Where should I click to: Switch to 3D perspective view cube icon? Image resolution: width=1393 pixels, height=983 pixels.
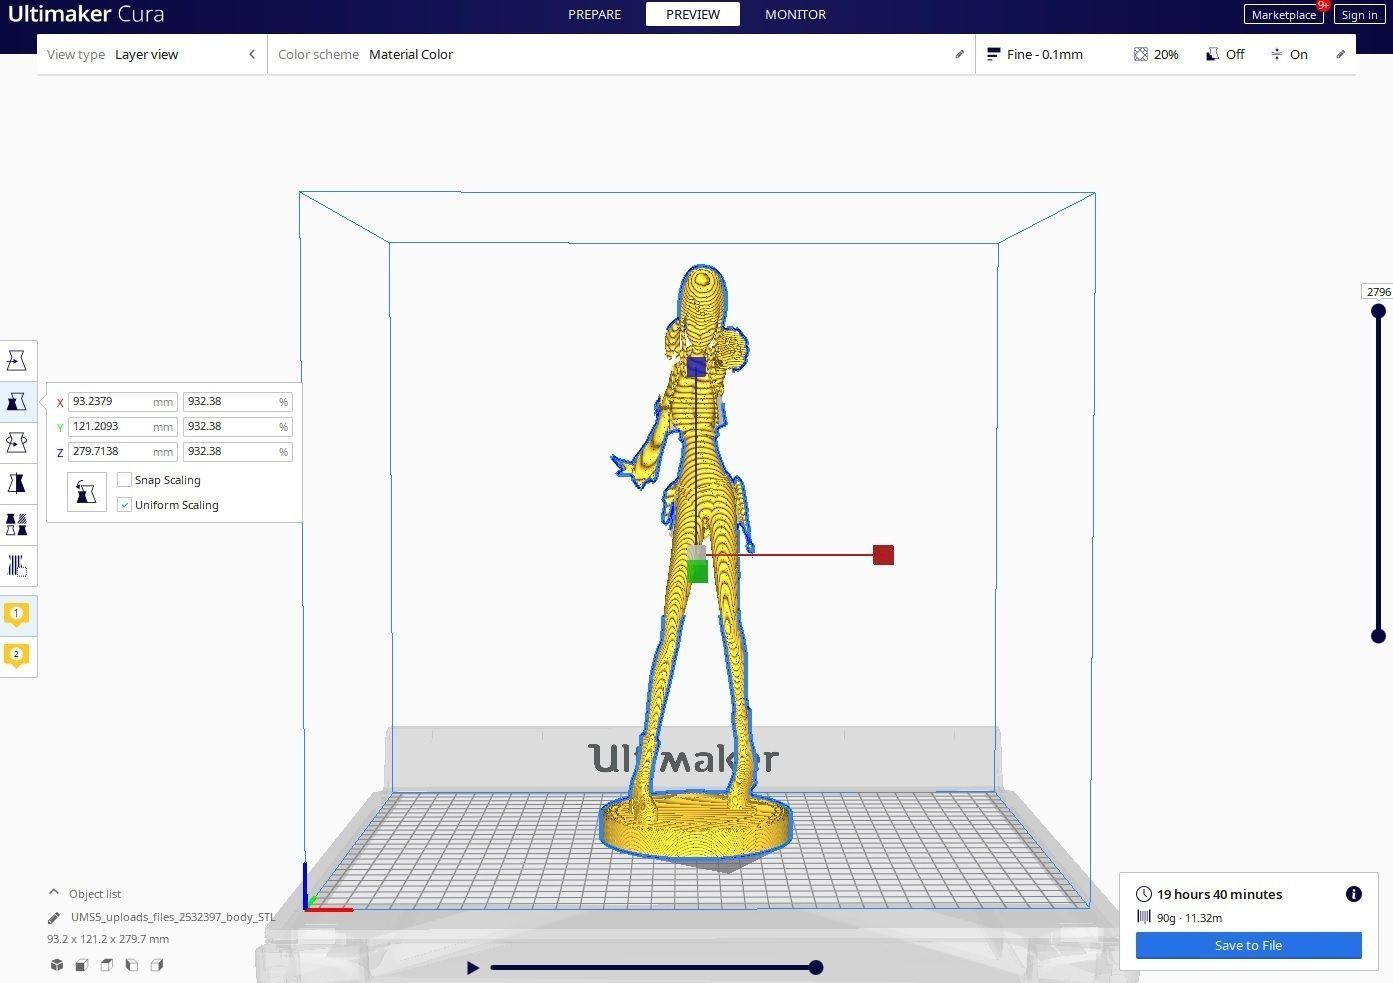pos(57,965)
